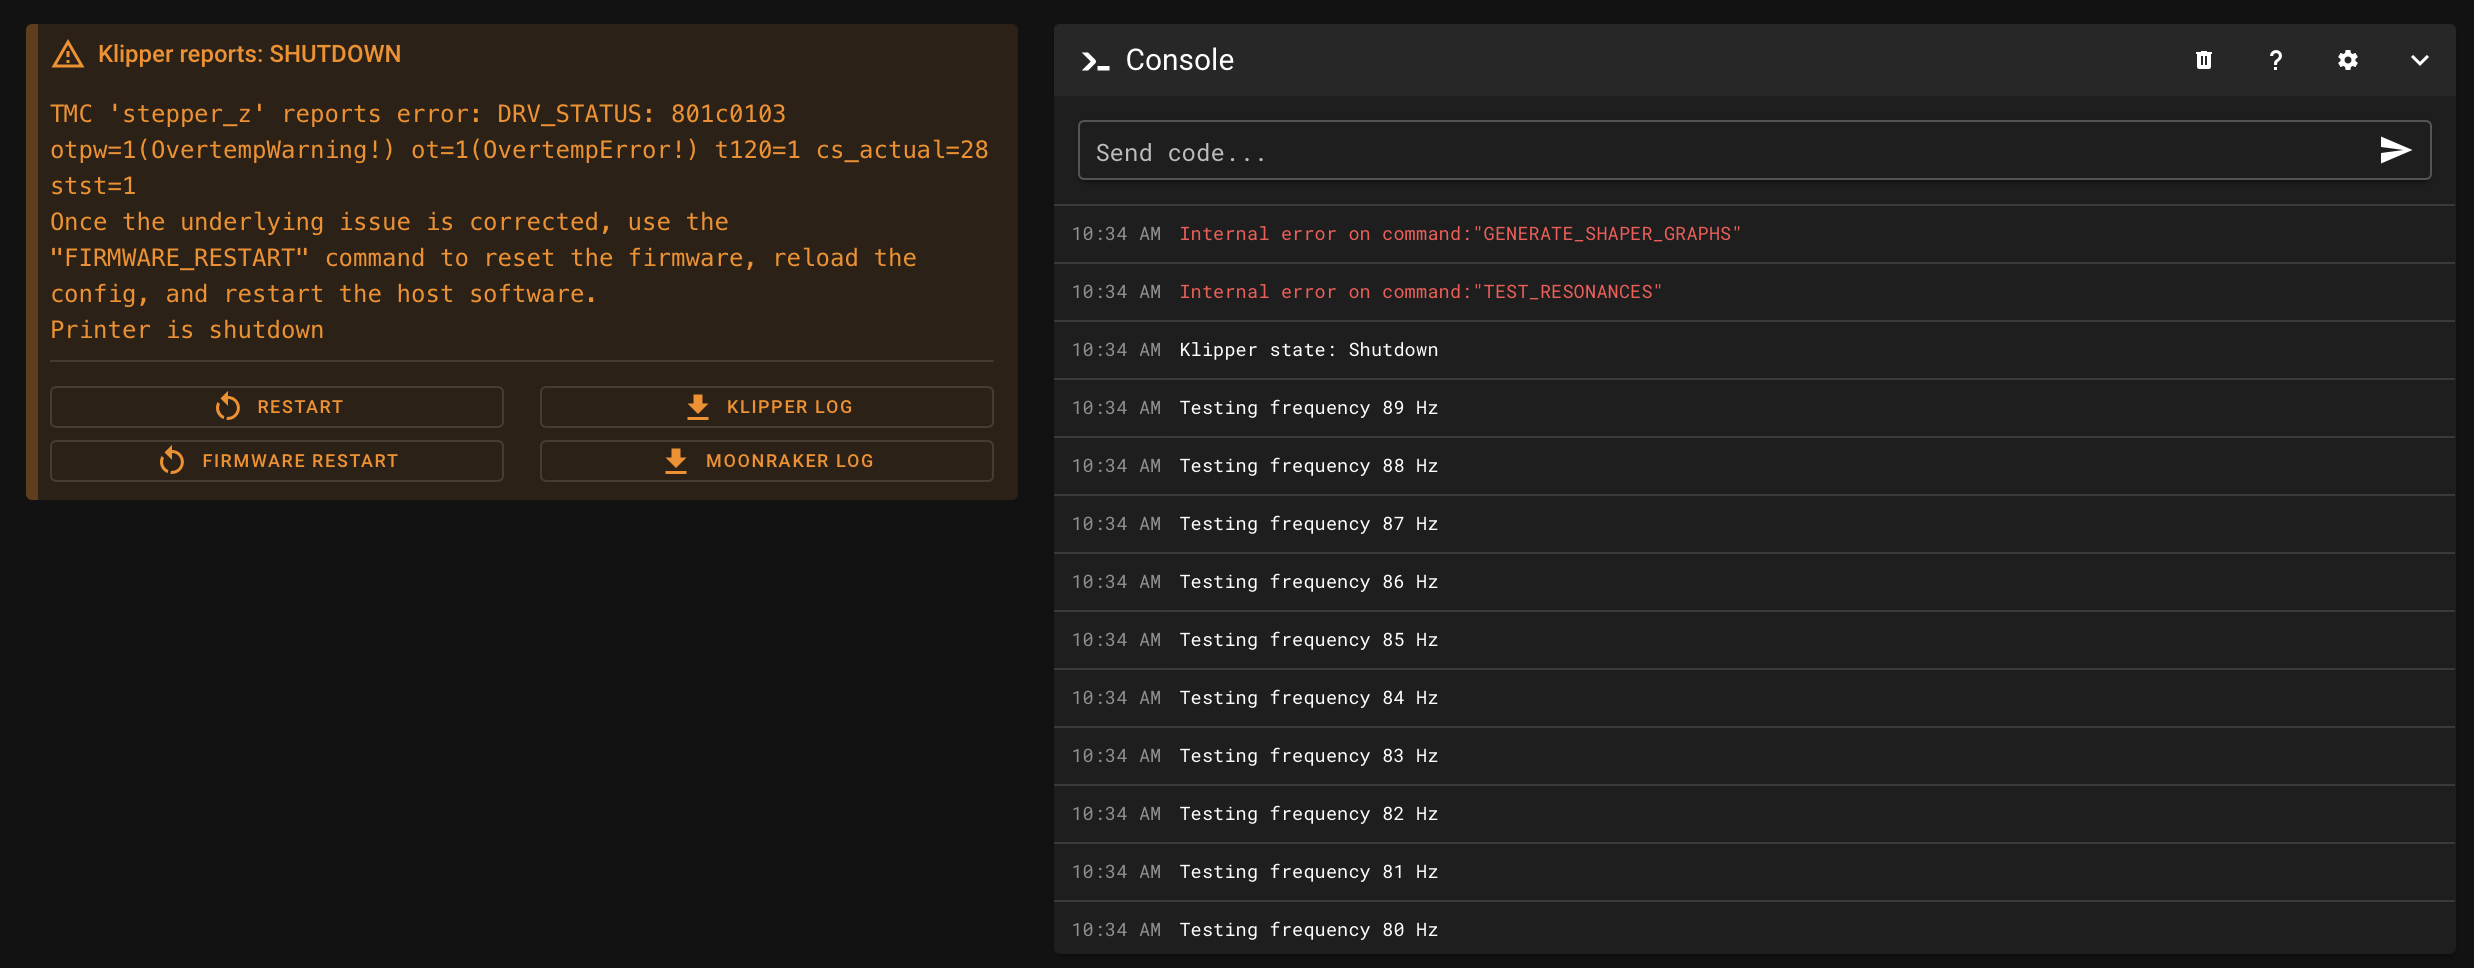Download the KLIPPER LOG

point(766,407)
